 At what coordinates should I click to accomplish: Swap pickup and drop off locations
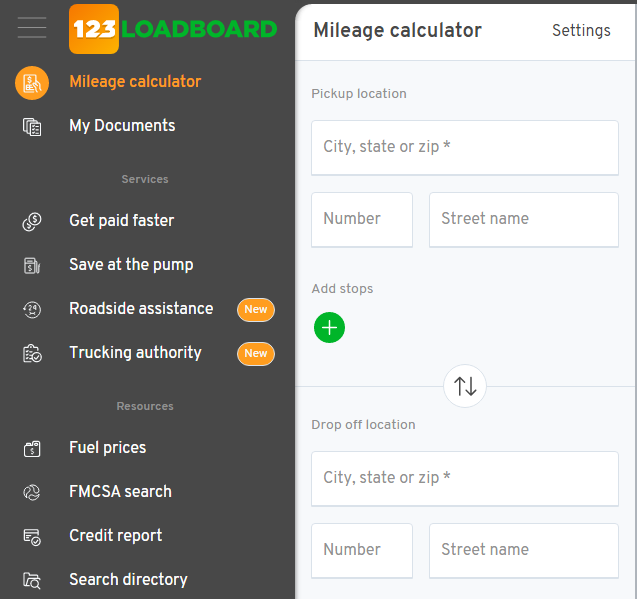(x=465, y=386)
